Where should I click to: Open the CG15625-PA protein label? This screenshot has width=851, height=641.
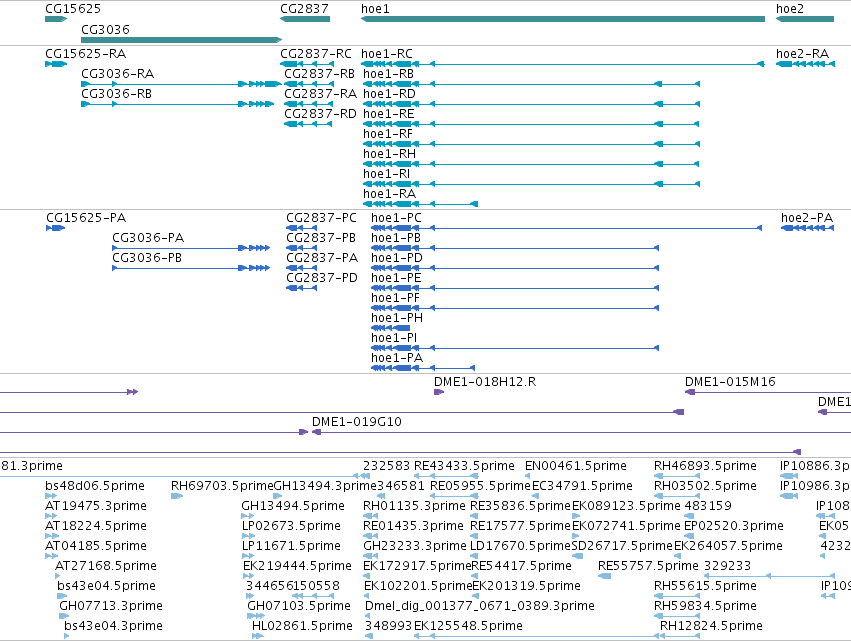click(86, 218)
